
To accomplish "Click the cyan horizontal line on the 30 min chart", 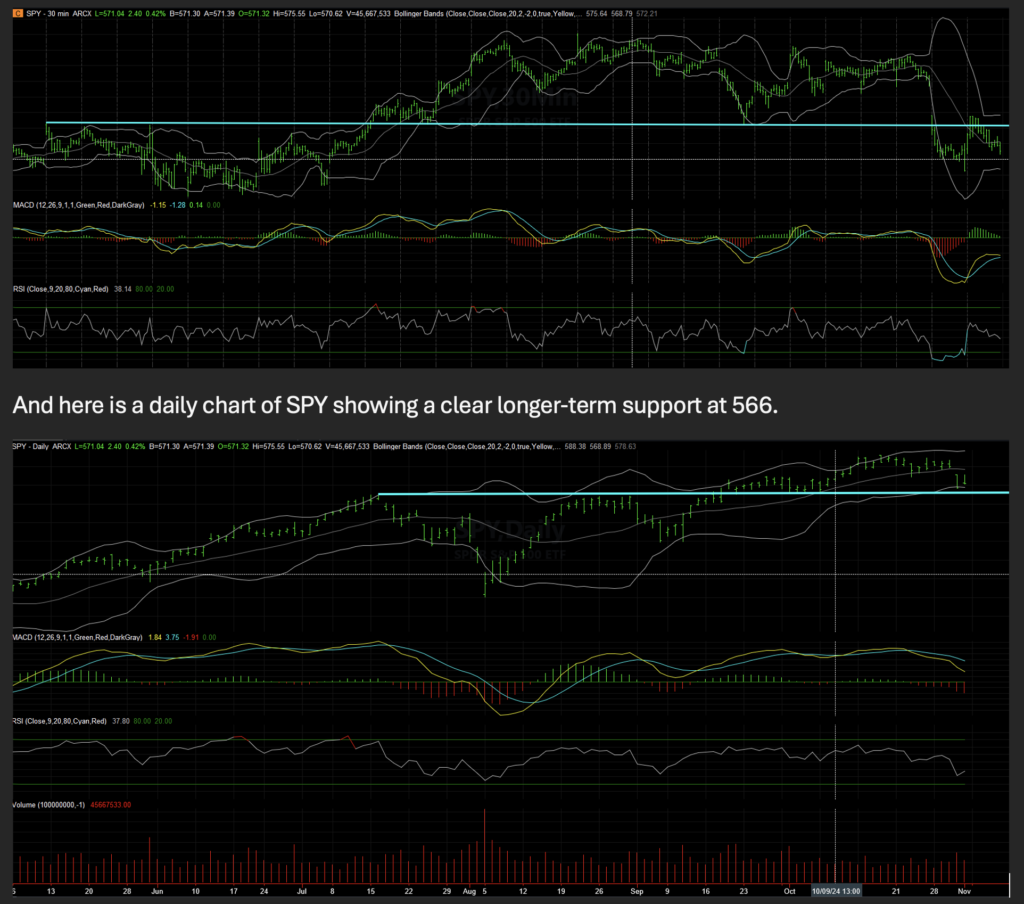I will point(528,123).
